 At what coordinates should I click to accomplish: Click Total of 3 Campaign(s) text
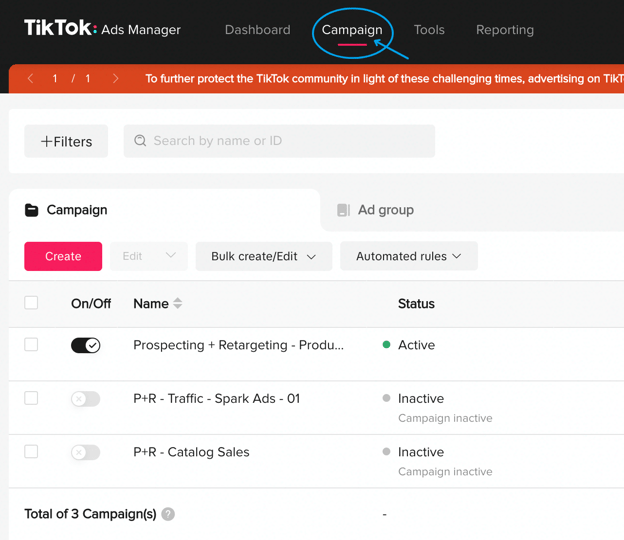click(90, 514)
